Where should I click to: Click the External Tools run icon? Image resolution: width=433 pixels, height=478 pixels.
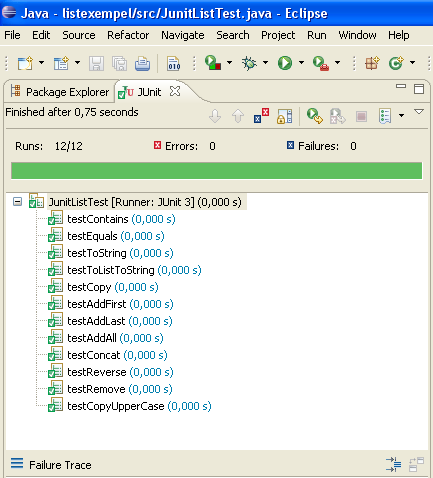(321, 63)
